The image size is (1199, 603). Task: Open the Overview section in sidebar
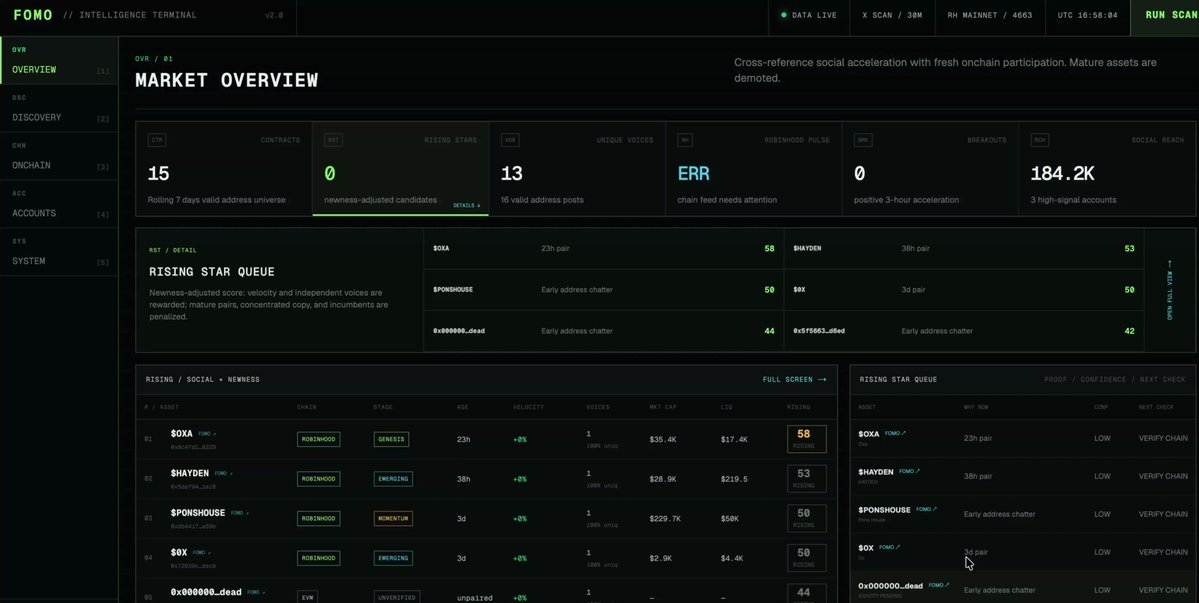pyautogui.click(x=59, y=61)
